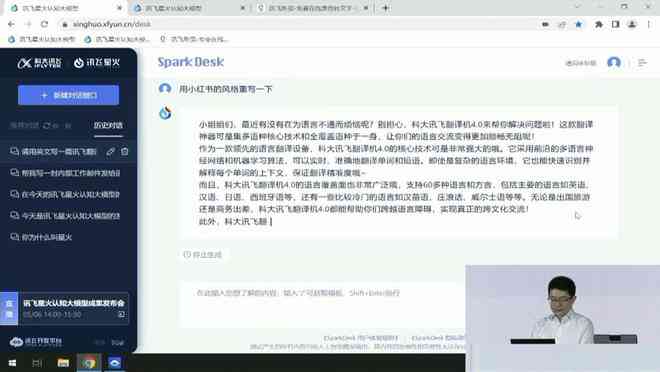Click the refresh batch icon in sidebar

(47, 125)
